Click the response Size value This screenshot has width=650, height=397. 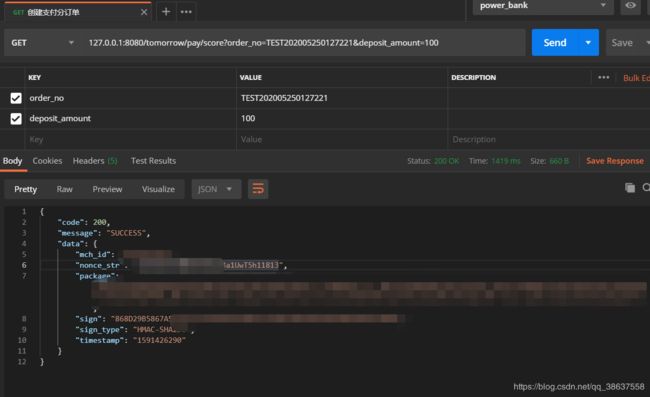tap(559, 161)
